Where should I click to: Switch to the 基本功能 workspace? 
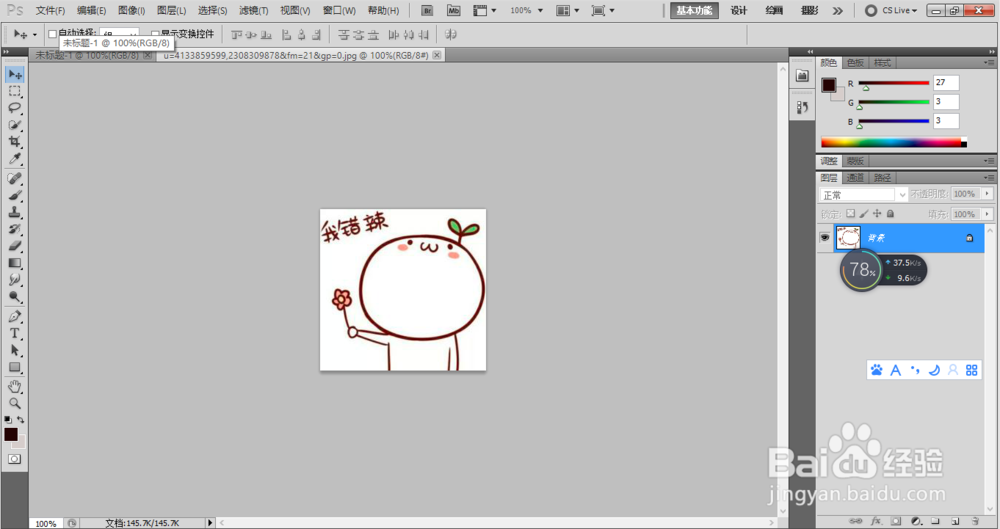tap(694, 10)
